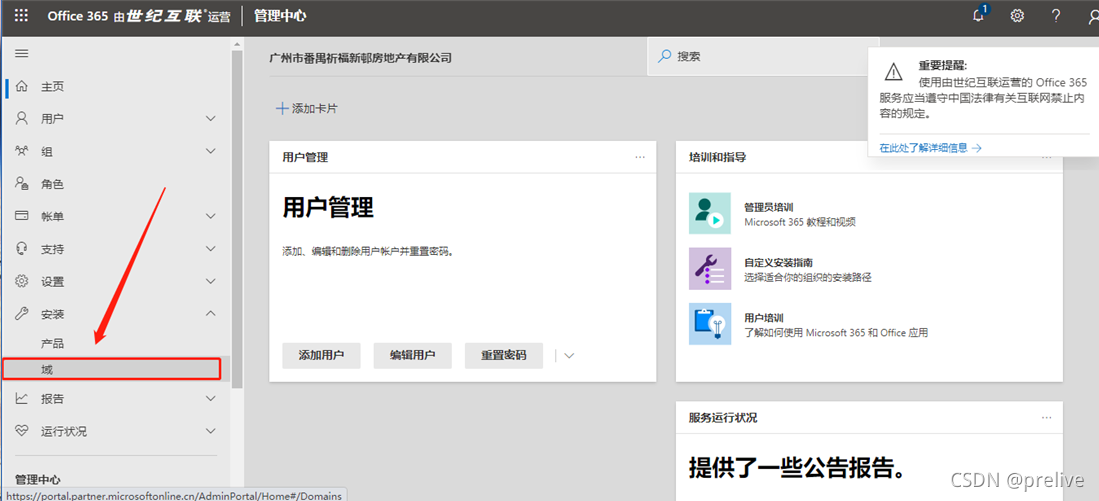The height and width of the screenshot is (501, 1099).
Task: Collapse the navigation hamburger menu
Action: 22,53
